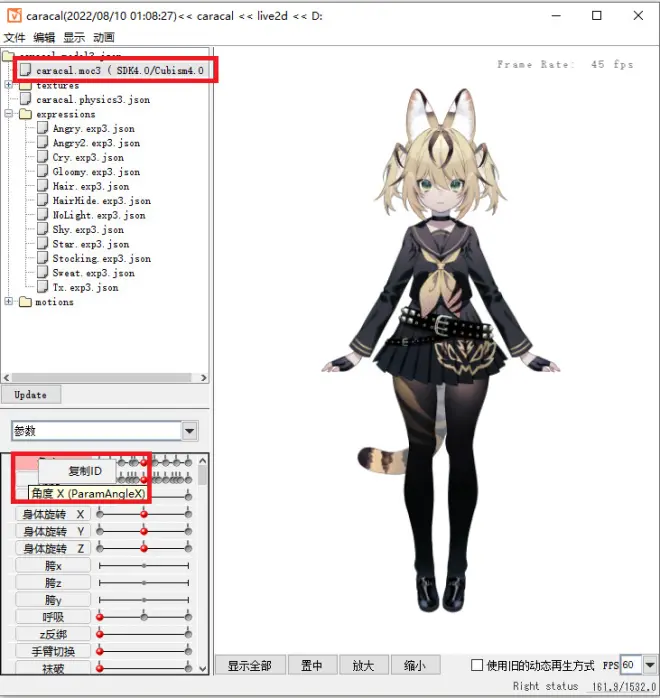Expand the textures folder

[8, 85]
